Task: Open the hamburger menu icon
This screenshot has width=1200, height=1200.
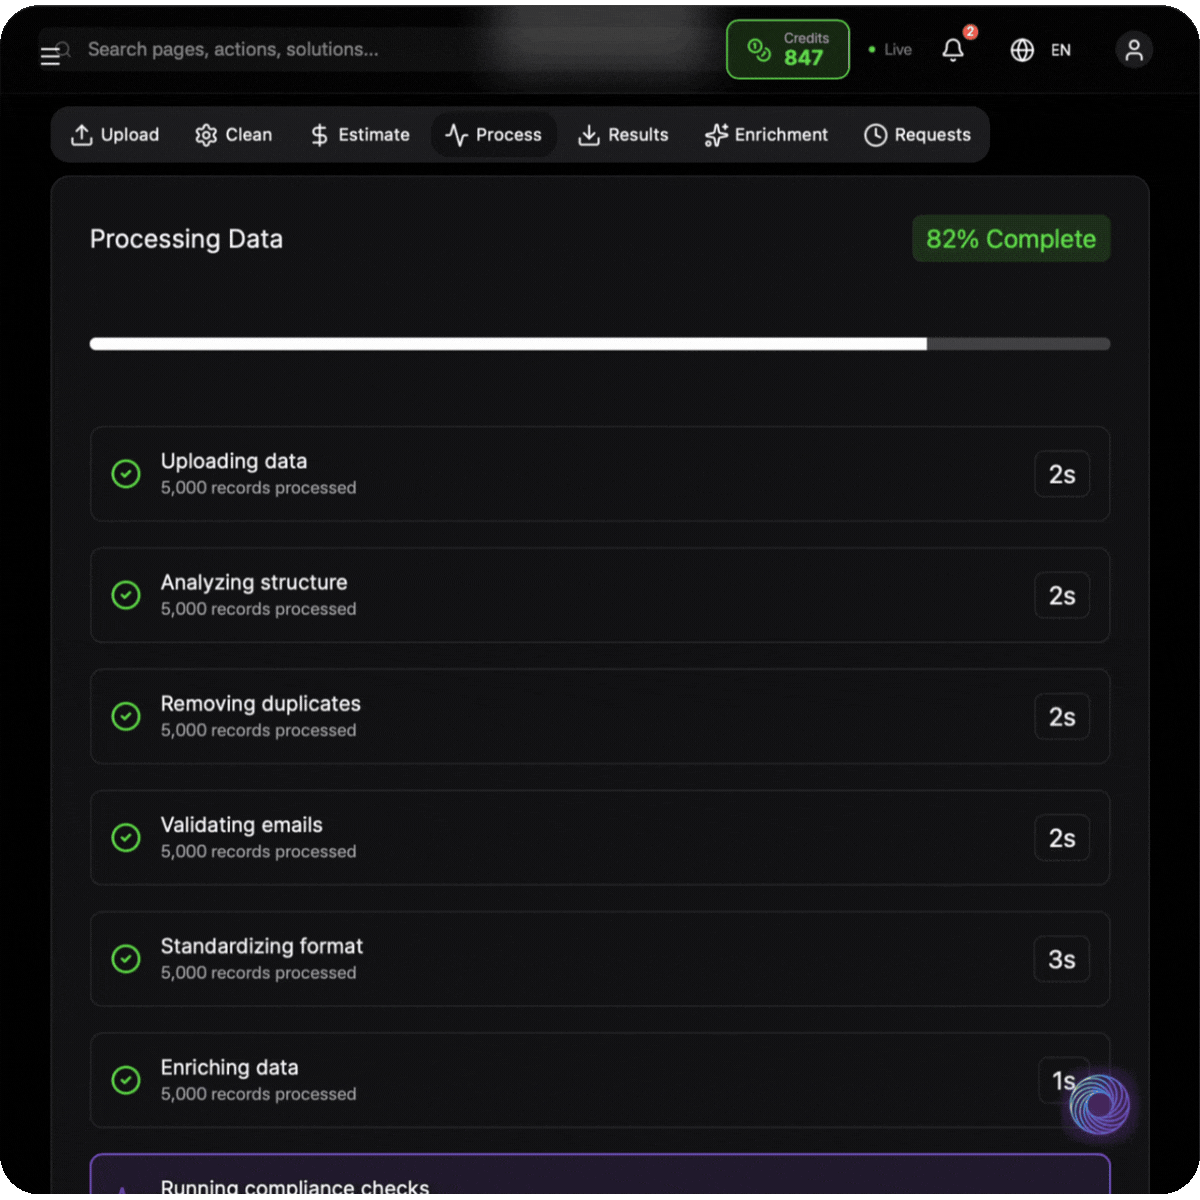Action: (49, 57)
